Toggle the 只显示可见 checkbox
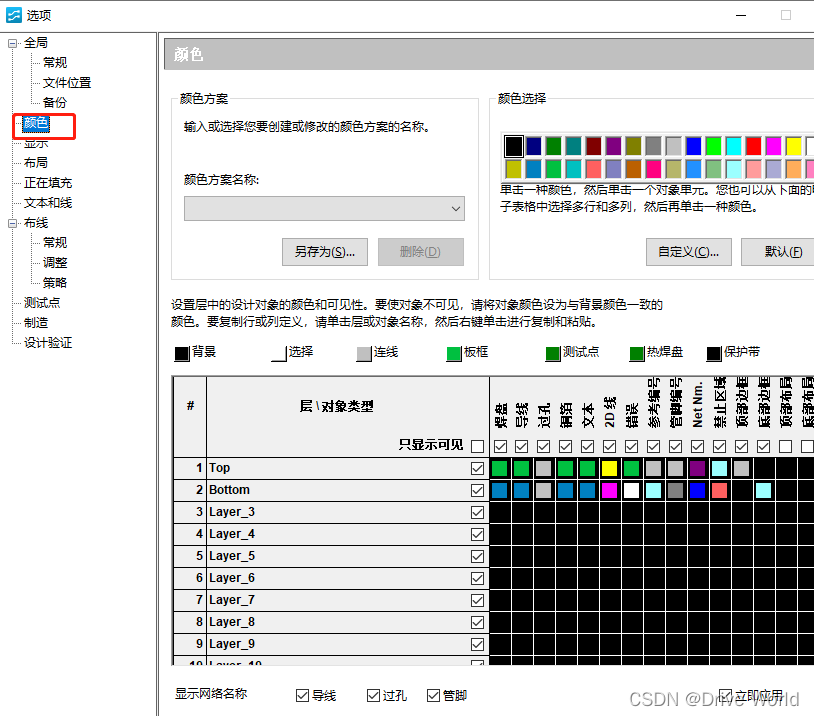Screen dimensions: 814x716 coord(478,446)
